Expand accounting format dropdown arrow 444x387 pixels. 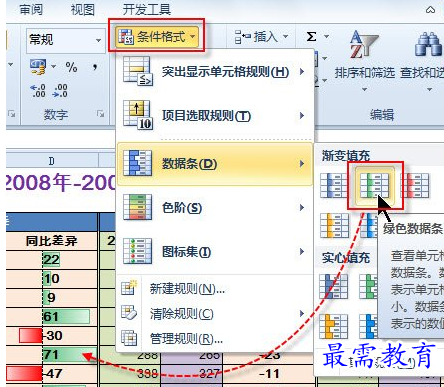(x=53, y=66)
